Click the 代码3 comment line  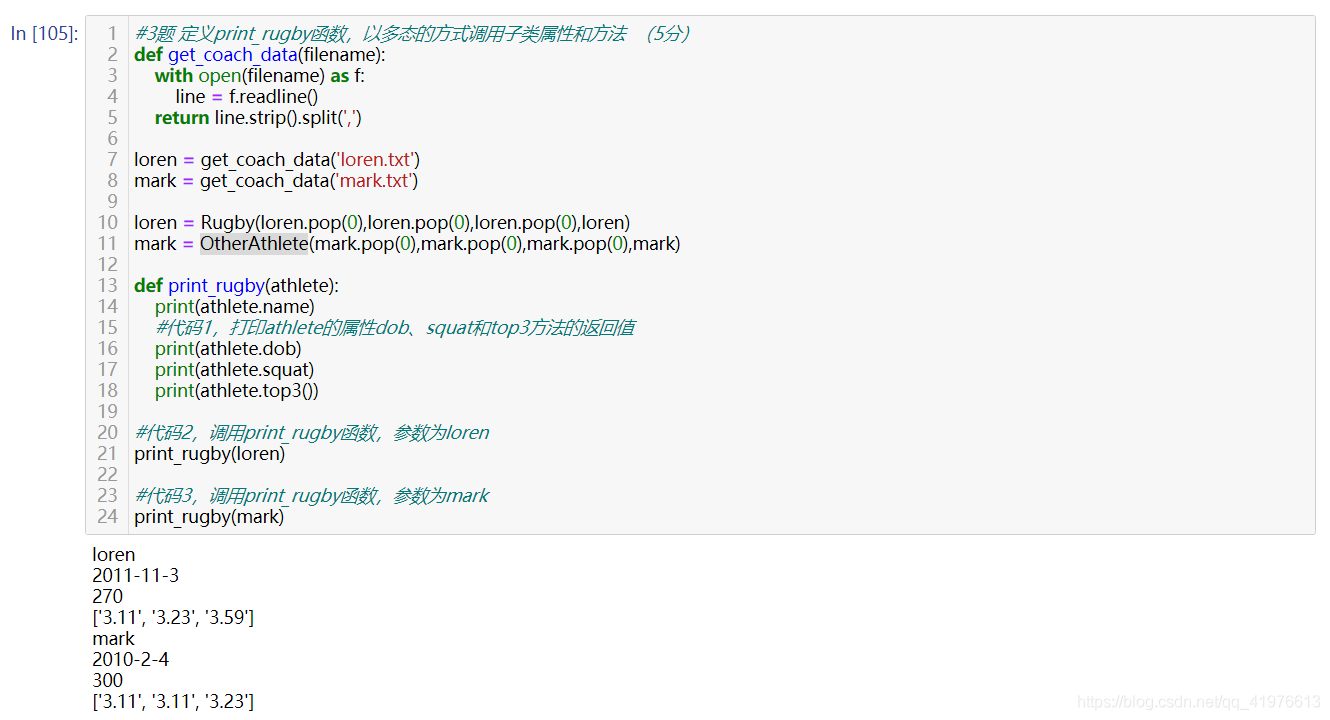pyautogui.click(x=312, y=495)
